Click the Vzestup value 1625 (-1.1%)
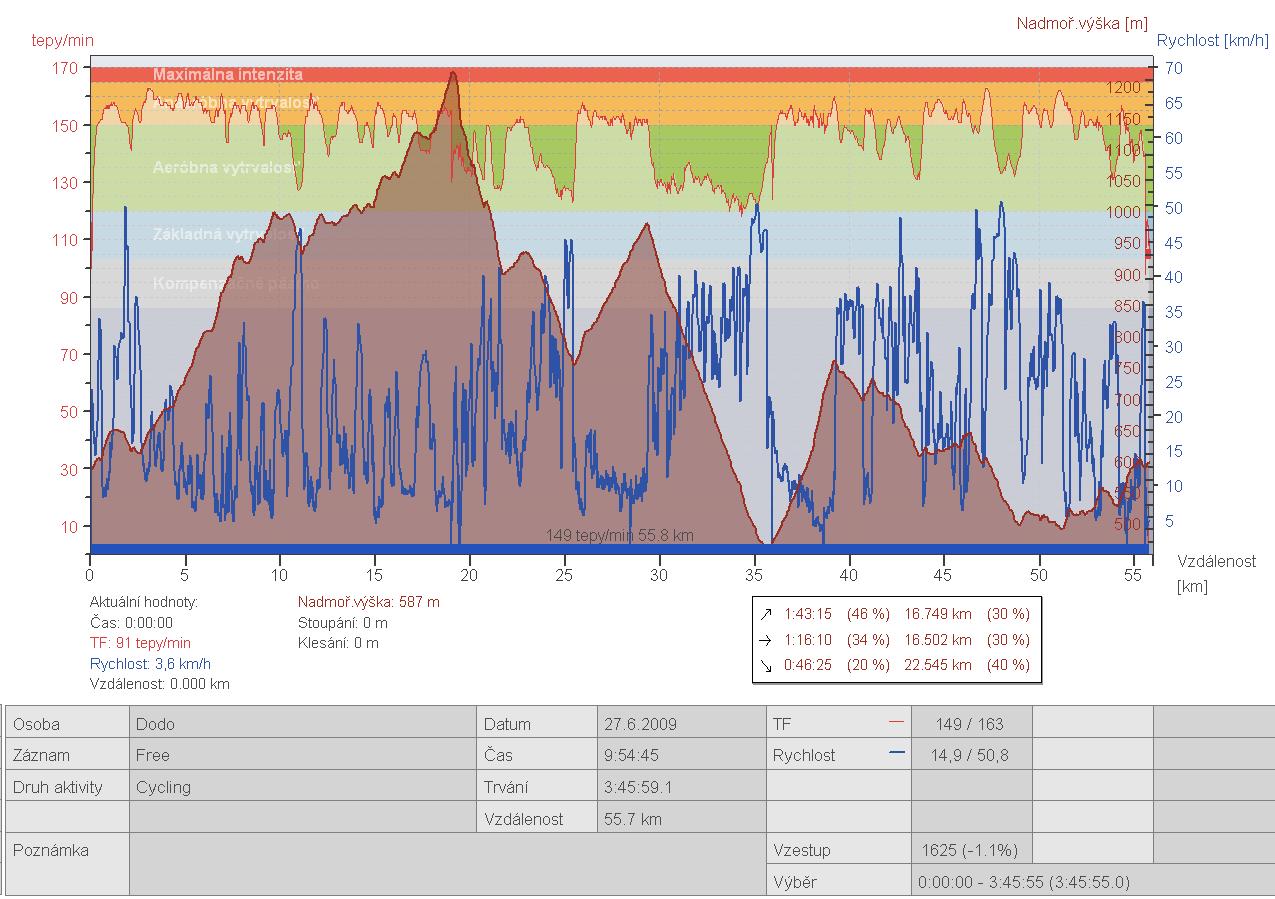The width and height of the screenshot is (1275, 899). (969, 850)
